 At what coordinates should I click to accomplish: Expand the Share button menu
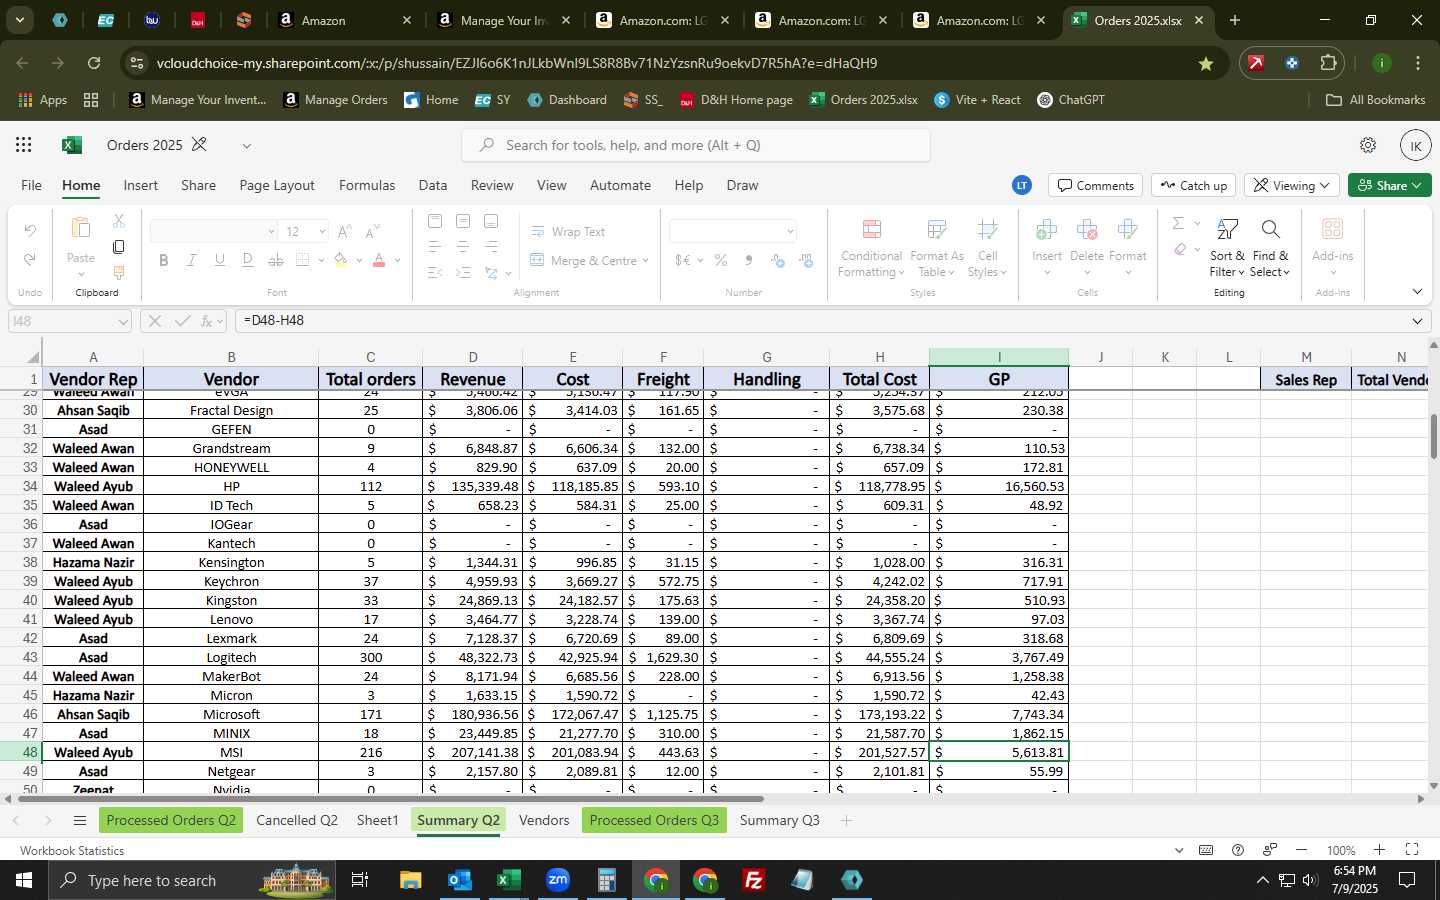pos(1416,185)
